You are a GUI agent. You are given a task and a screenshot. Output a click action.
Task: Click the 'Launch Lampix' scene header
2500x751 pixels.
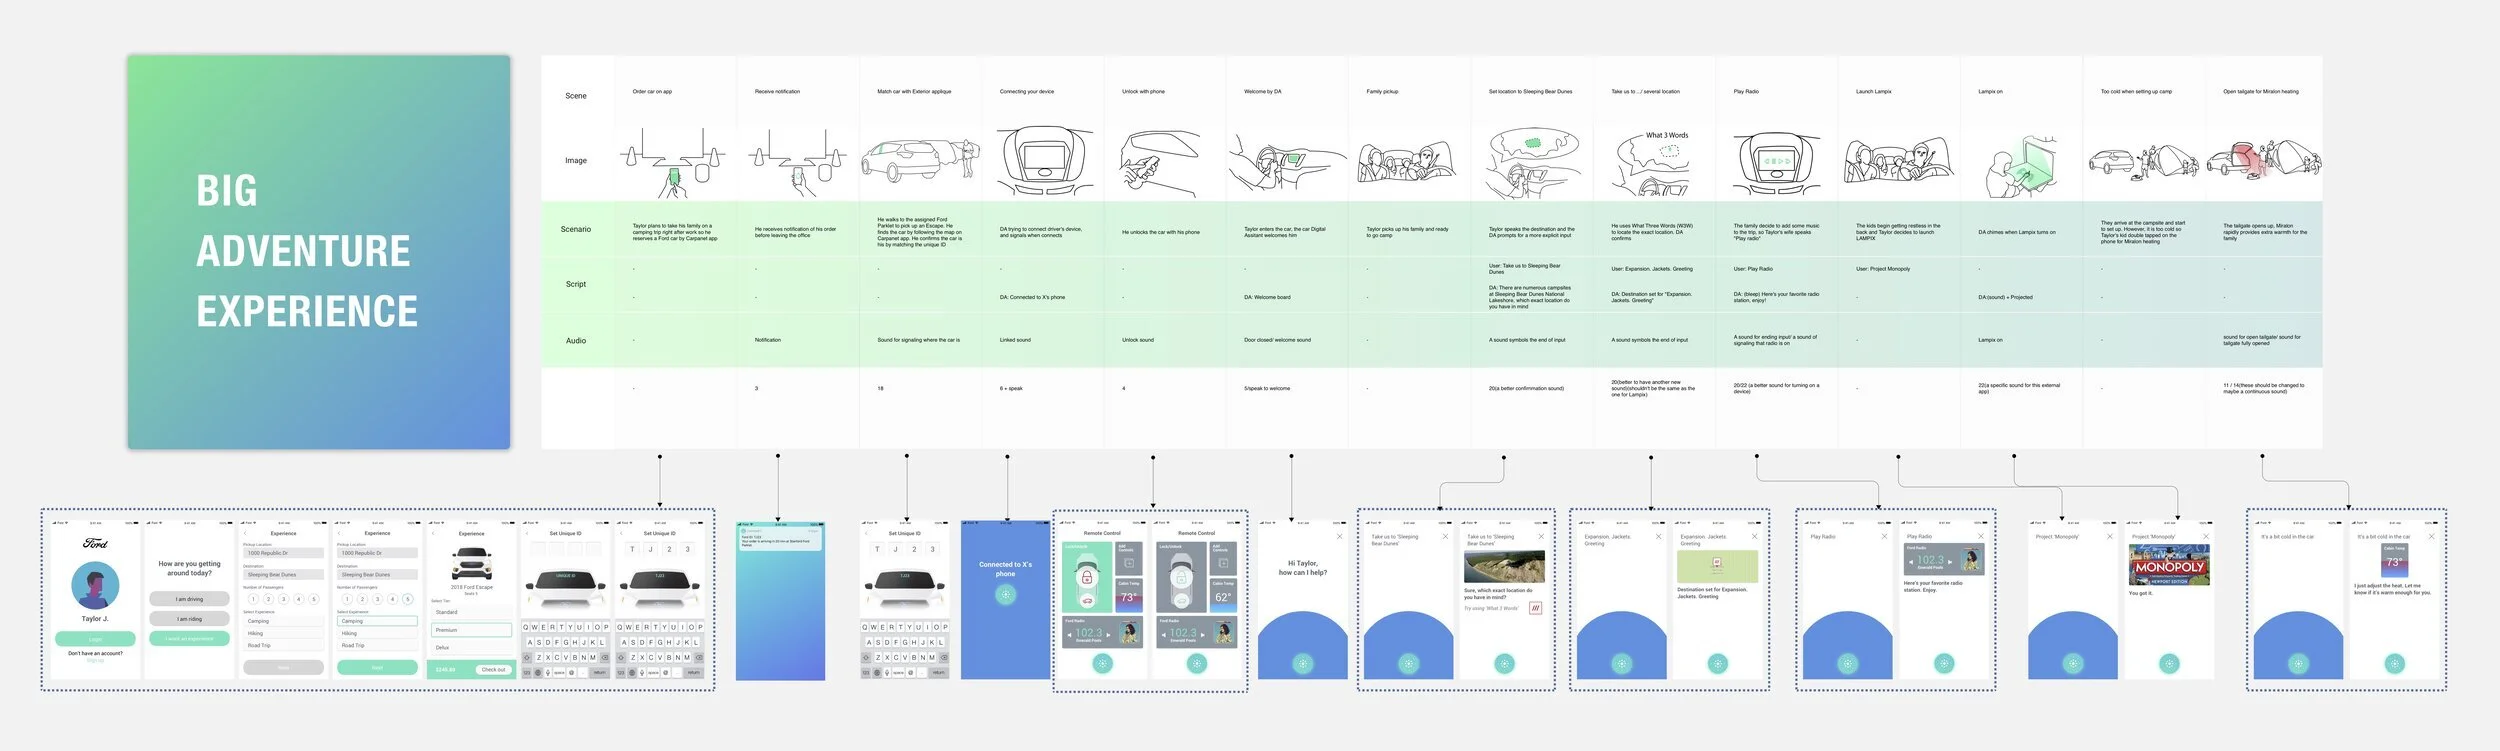tap(1874, 92)
